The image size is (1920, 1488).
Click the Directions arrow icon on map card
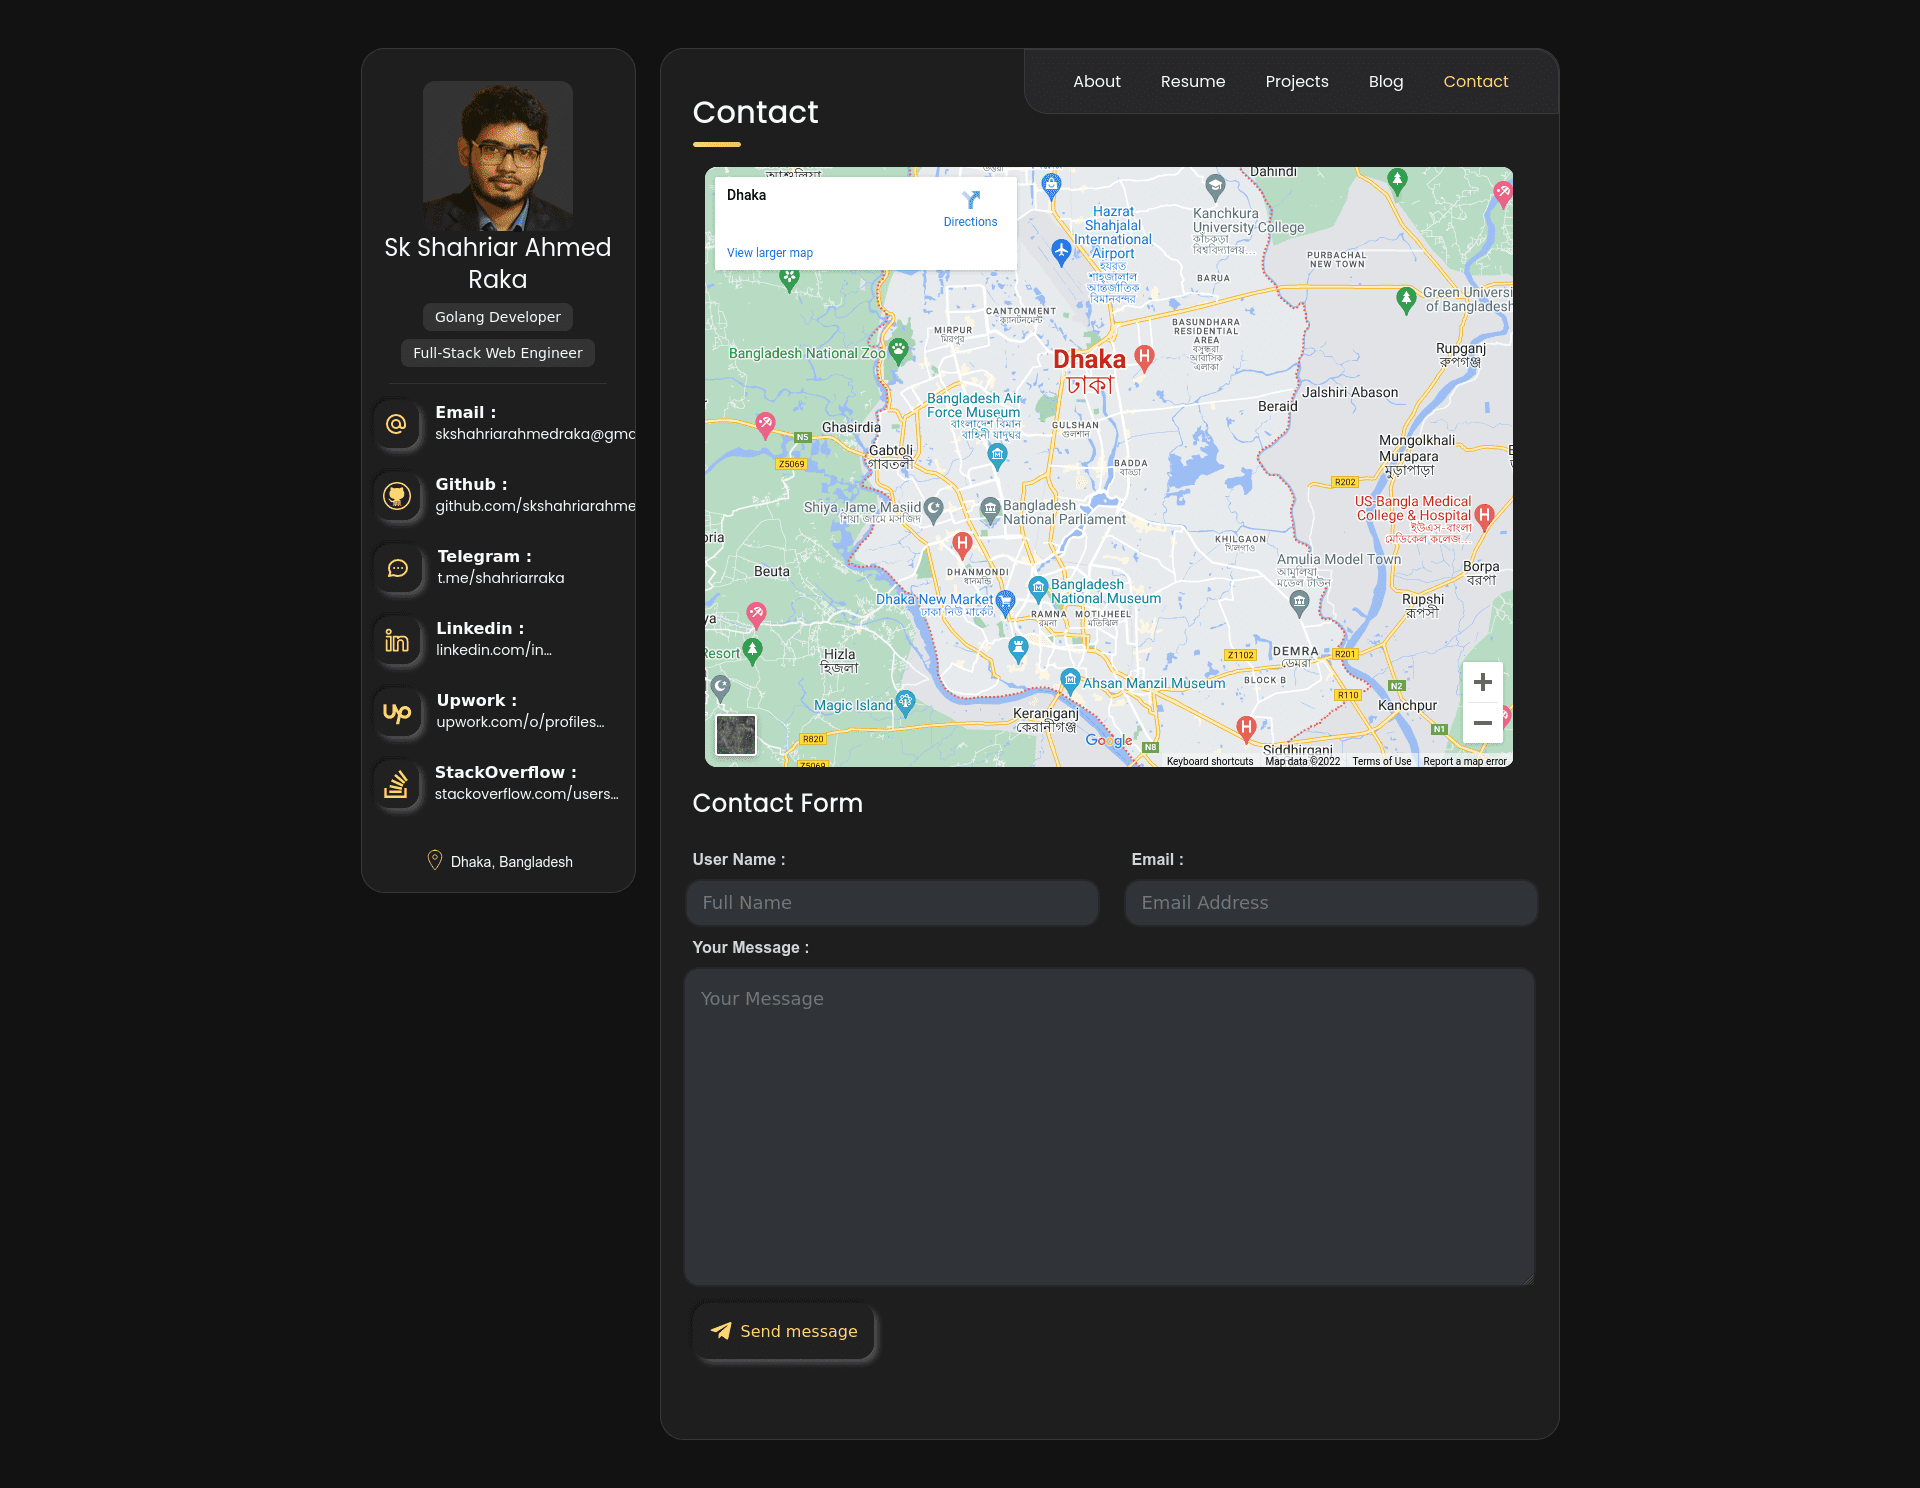(971, 200)
